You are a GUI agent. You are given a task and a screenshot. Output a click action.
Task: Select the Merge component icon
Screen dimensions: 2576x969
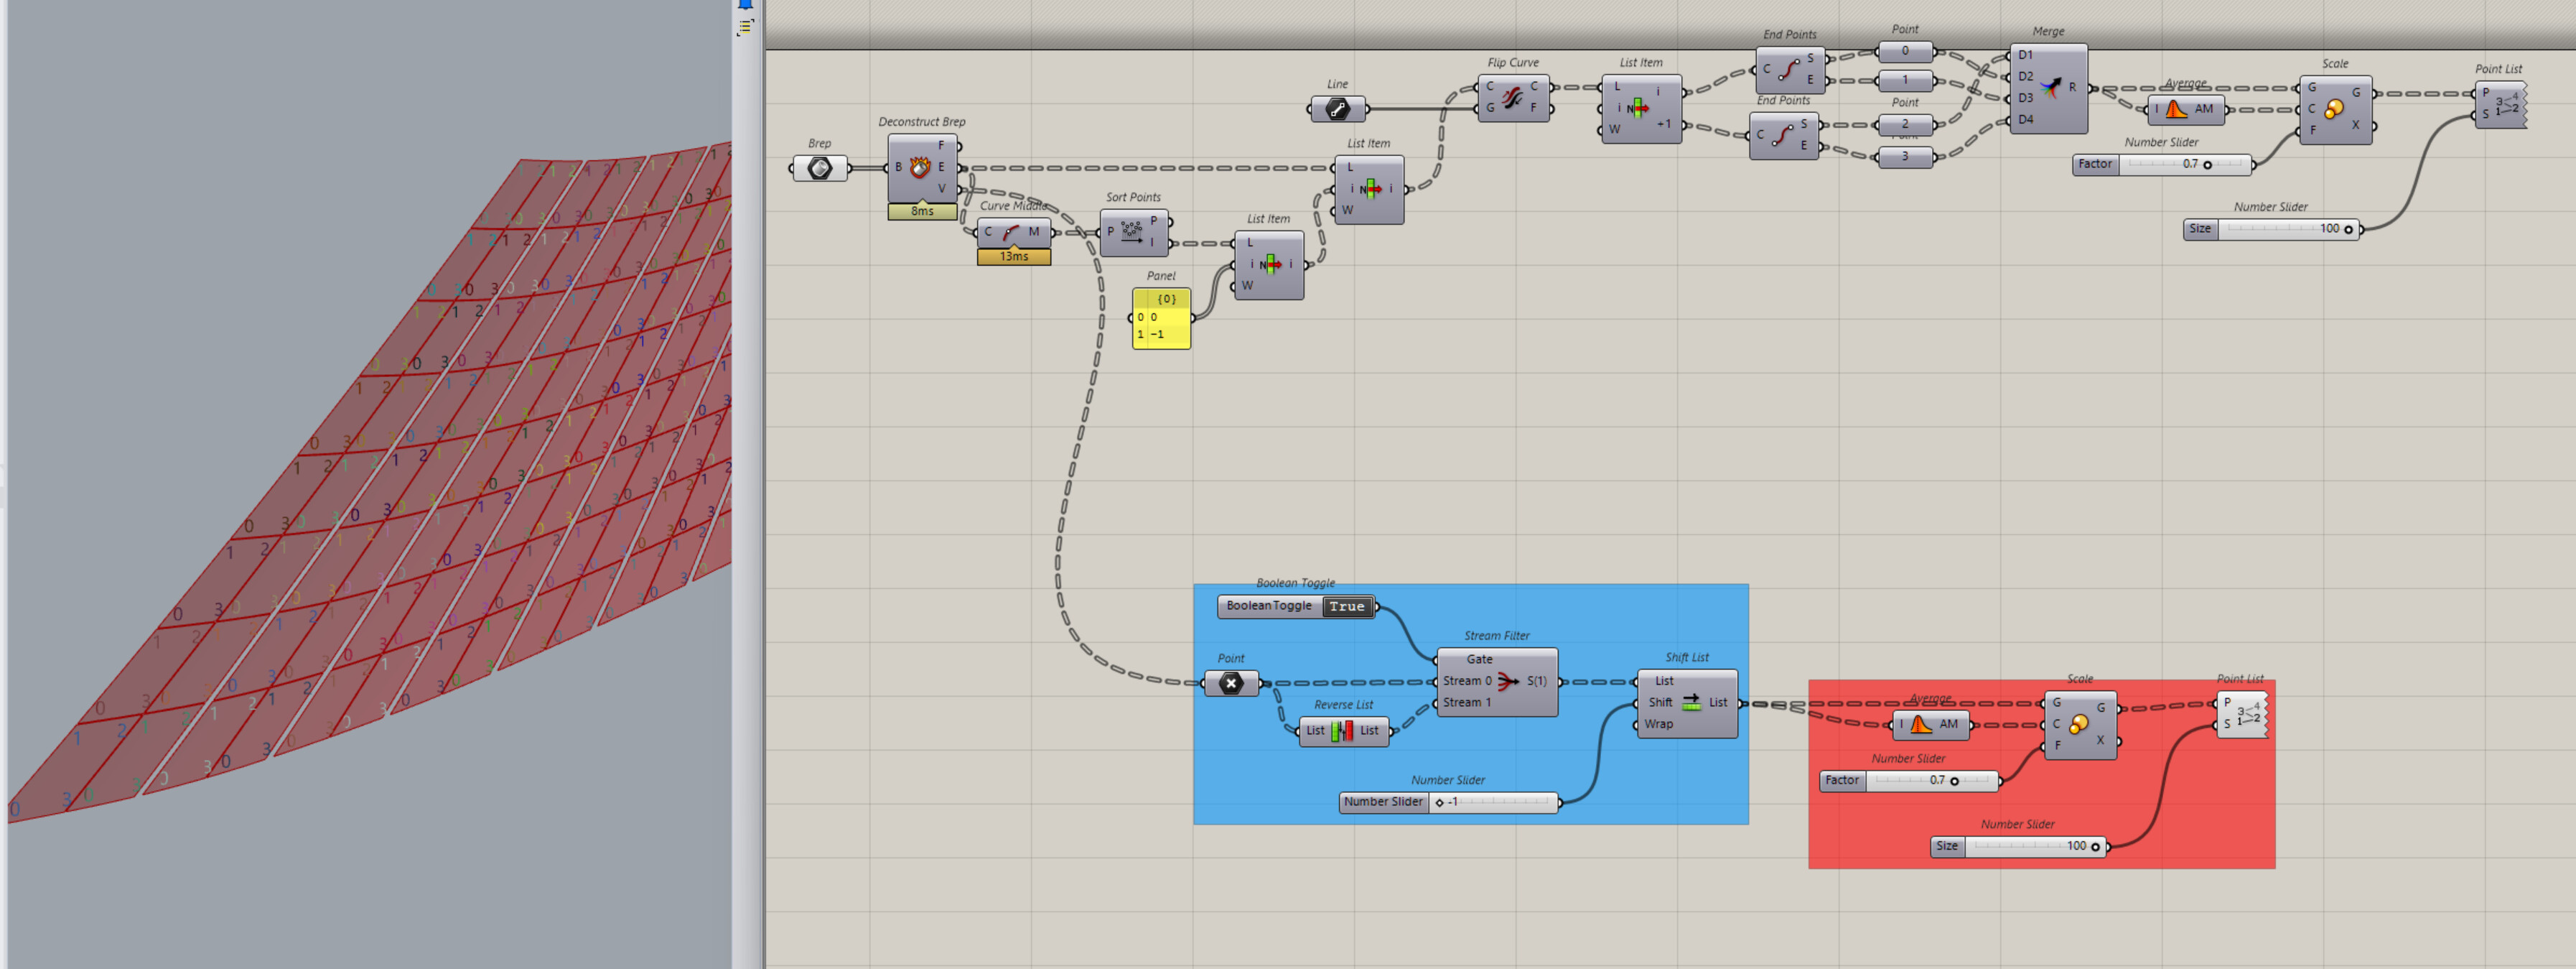(x=2049, y=88)
